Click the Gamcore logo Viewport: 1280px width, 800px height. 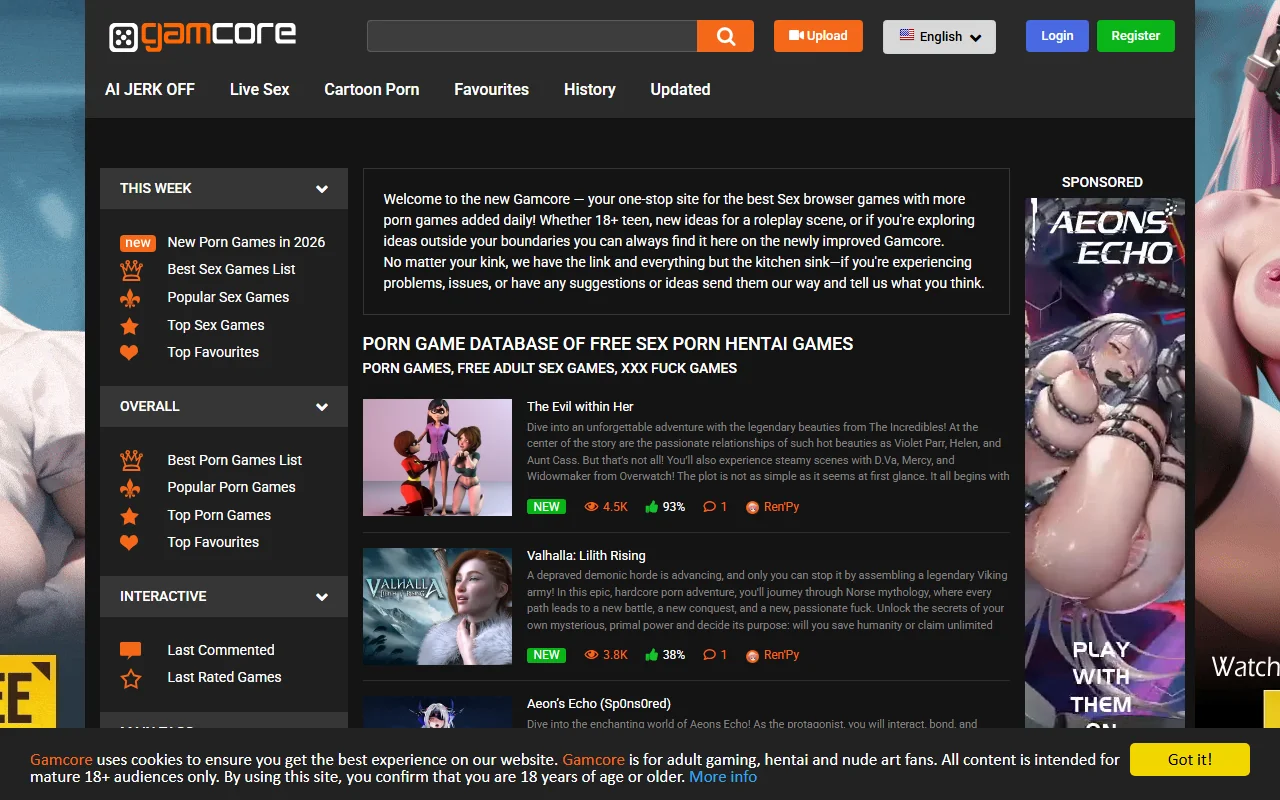coord(200,34)
